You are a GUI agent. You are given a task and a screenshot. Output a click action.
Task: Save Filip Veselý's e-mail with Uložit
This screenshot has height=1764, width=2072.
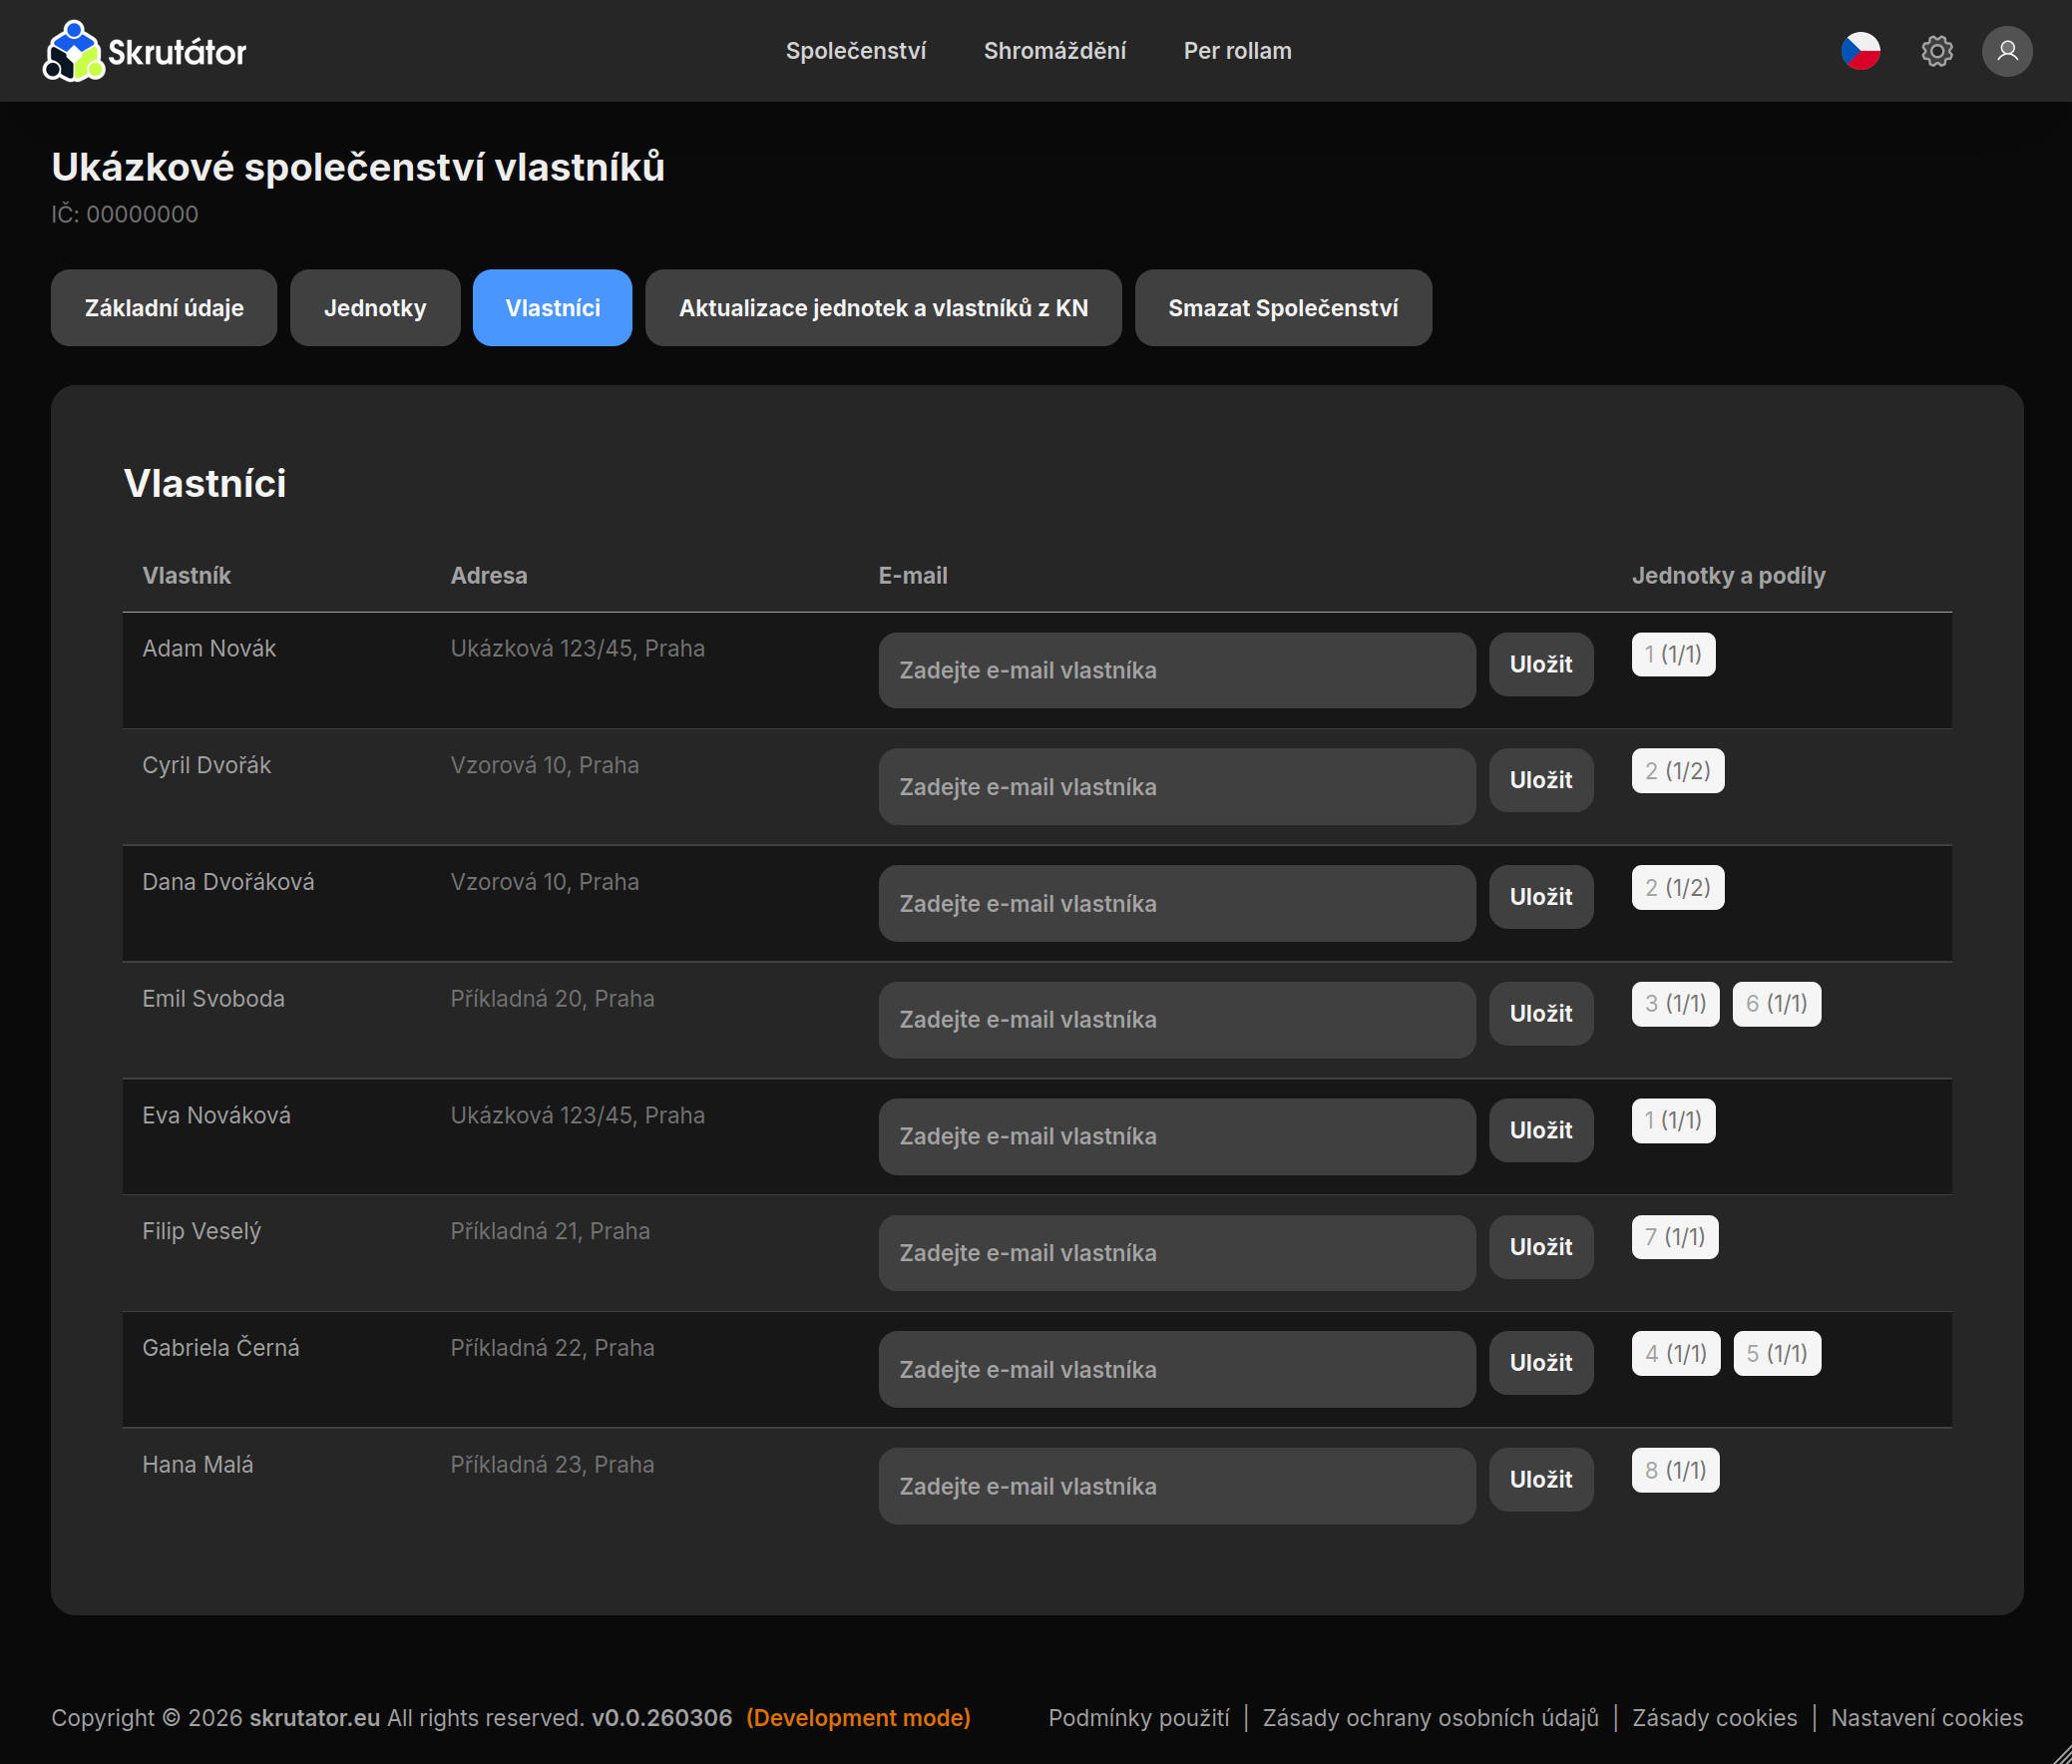point(1541,1247)
